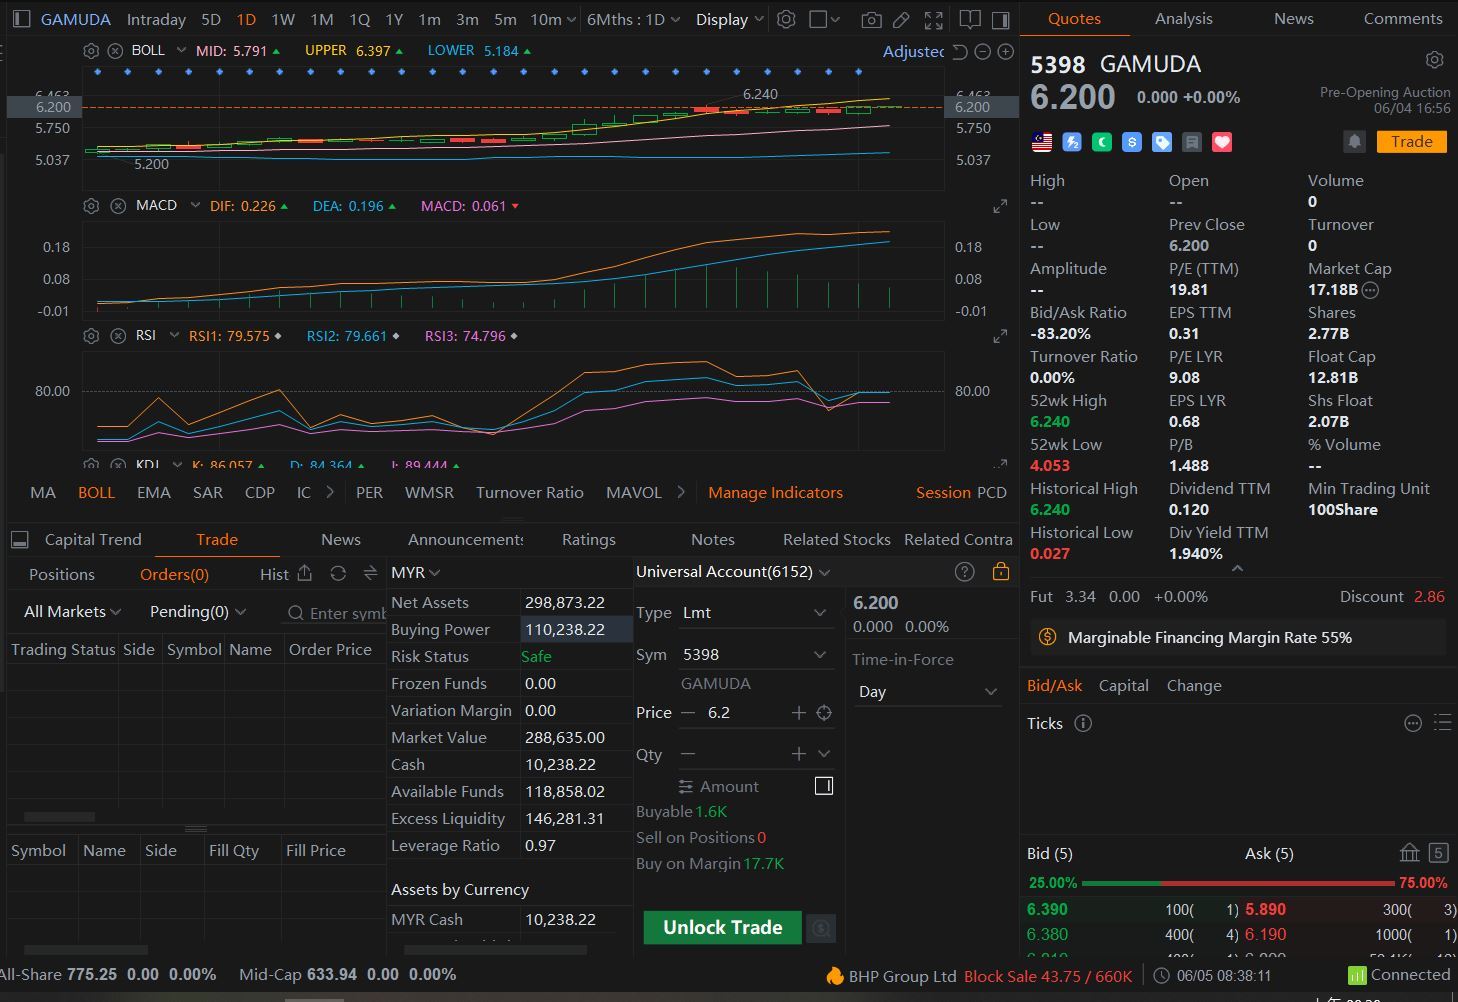The height and width of the screenshot is (1002, 1458).
Task: Toggle the PCD setting
Action: 991,492
